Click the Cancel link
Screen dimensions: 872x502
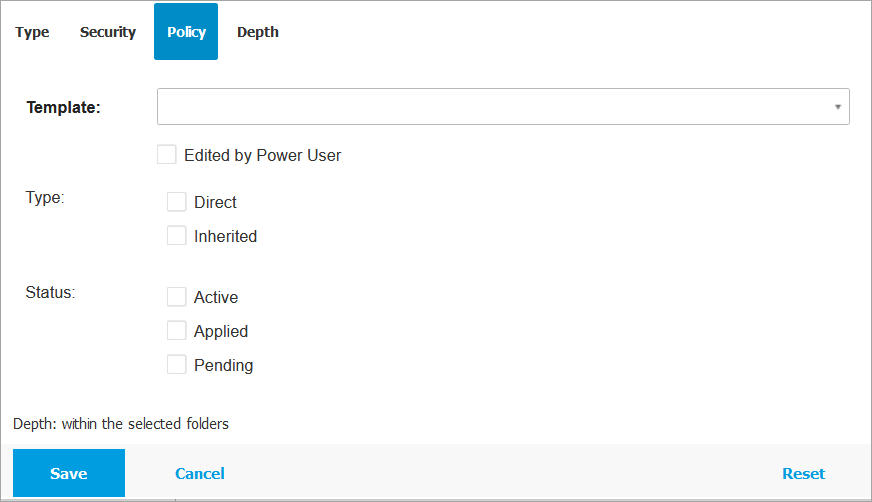pos(199,474)
